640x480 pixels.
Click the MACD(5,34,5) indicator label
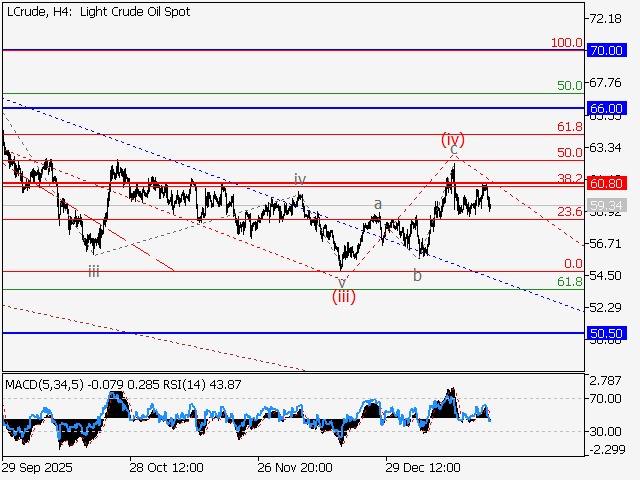[44, 383]
